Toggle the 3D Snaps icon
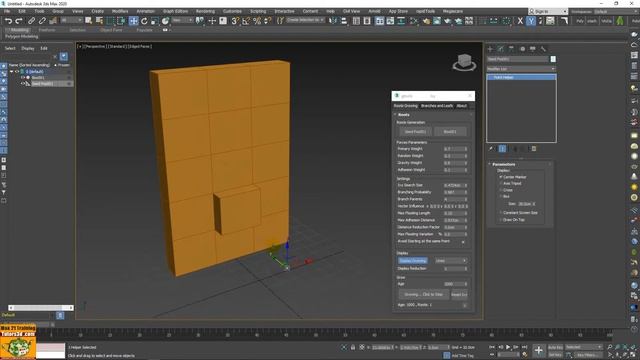Image resolution: width=640 pixels, height=360 pixels. 235,21
